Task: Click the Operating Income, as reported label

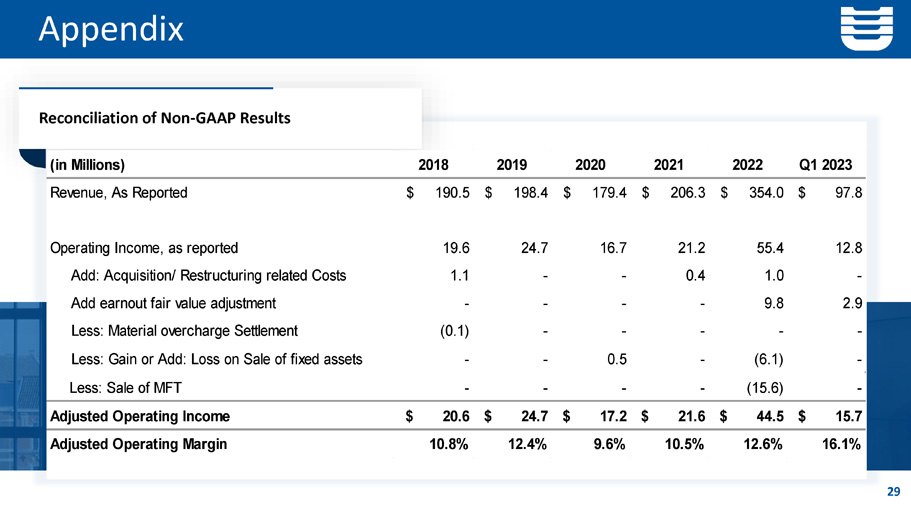Action: point(144,247)
